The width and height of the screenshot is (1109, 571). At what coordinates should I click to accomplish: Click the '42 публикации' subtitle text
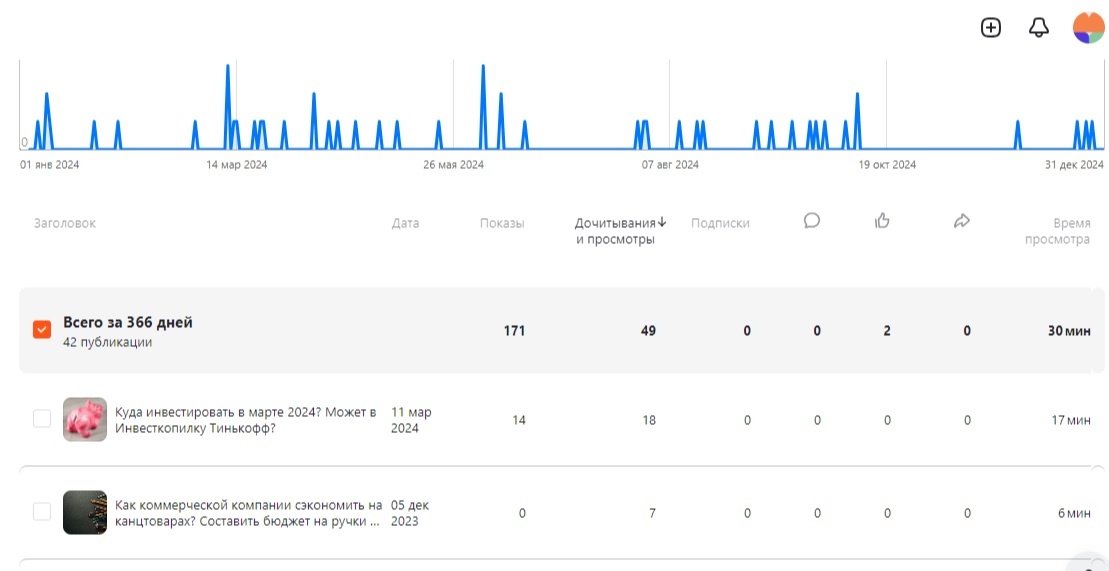click(108, 342)
